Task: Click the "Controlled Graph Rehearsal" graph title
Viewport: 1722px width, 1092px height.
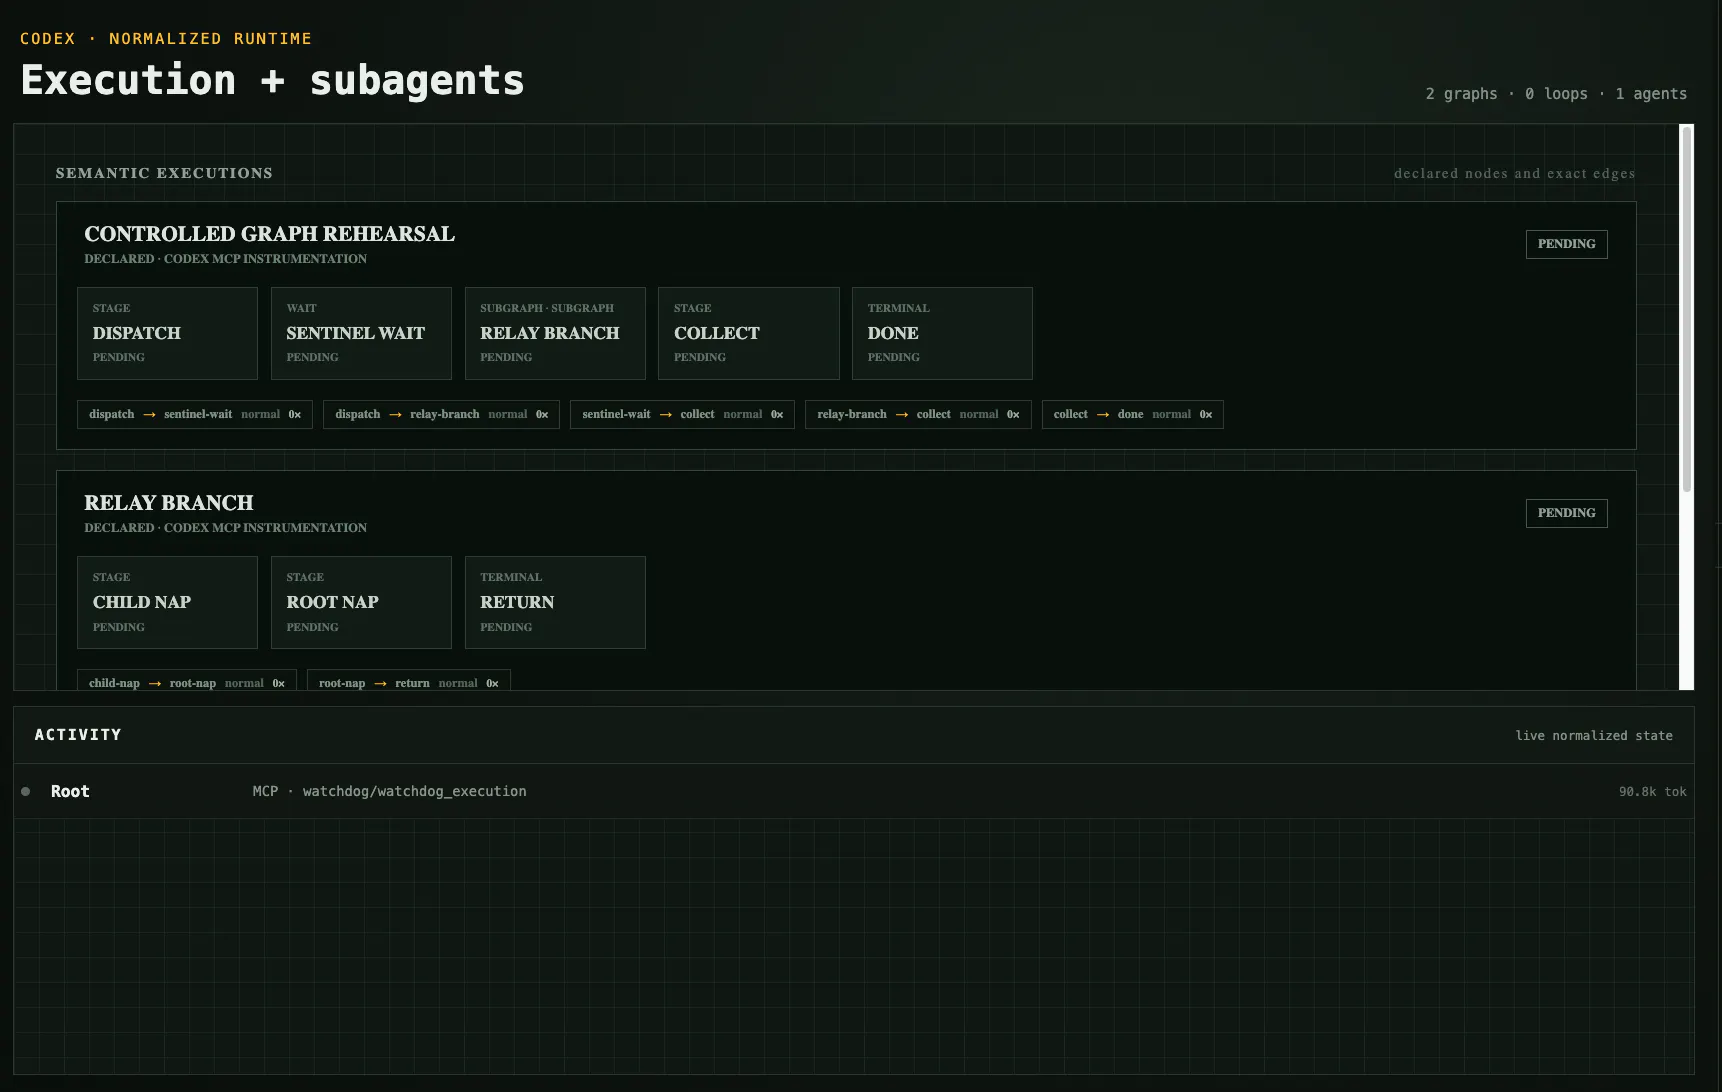Action: [269, 234]
